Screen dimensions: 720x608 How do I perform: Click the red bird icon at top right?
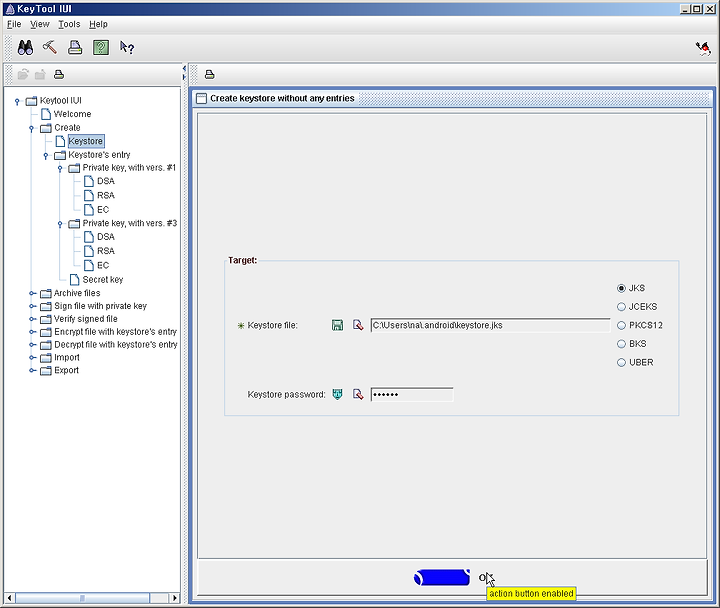(x=703, y=48)
